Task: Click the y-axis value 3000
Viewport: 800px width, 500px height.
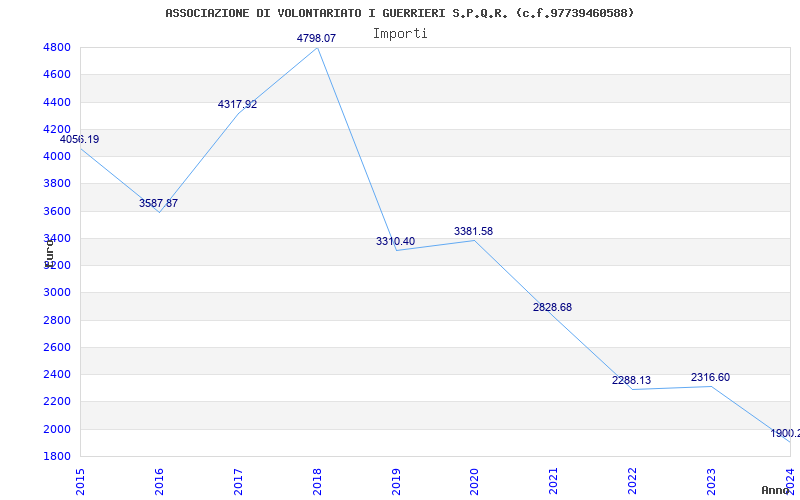Action: point(57,292)
